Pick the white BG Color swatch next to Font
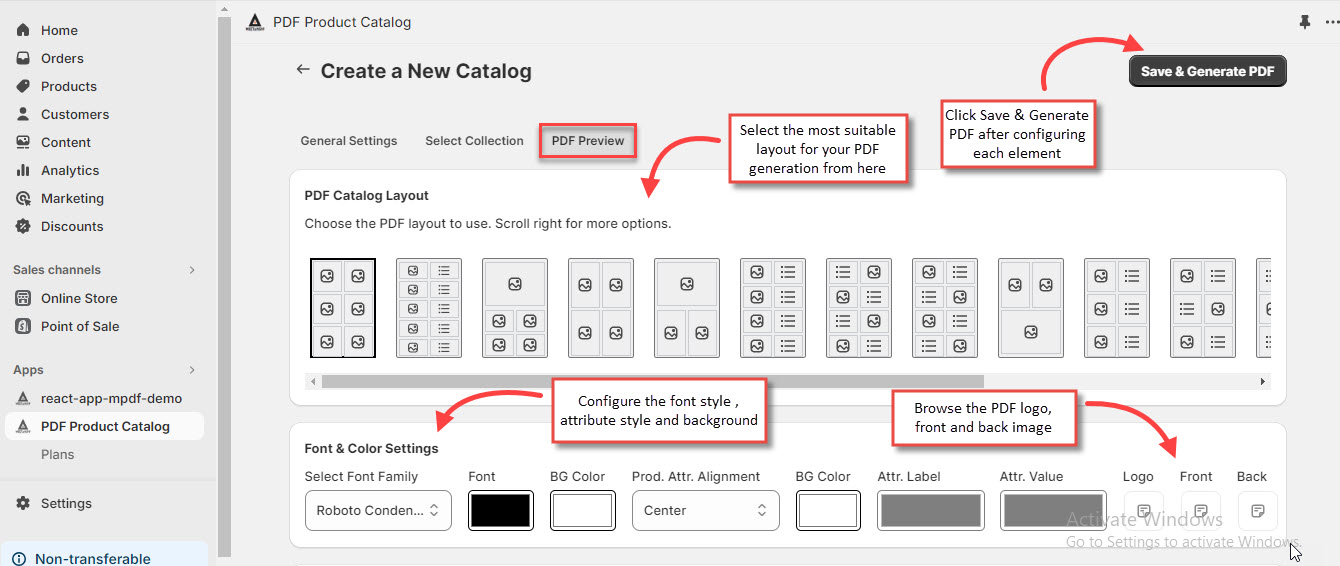This screenshot has width=1340, height=566. [582, 510]
